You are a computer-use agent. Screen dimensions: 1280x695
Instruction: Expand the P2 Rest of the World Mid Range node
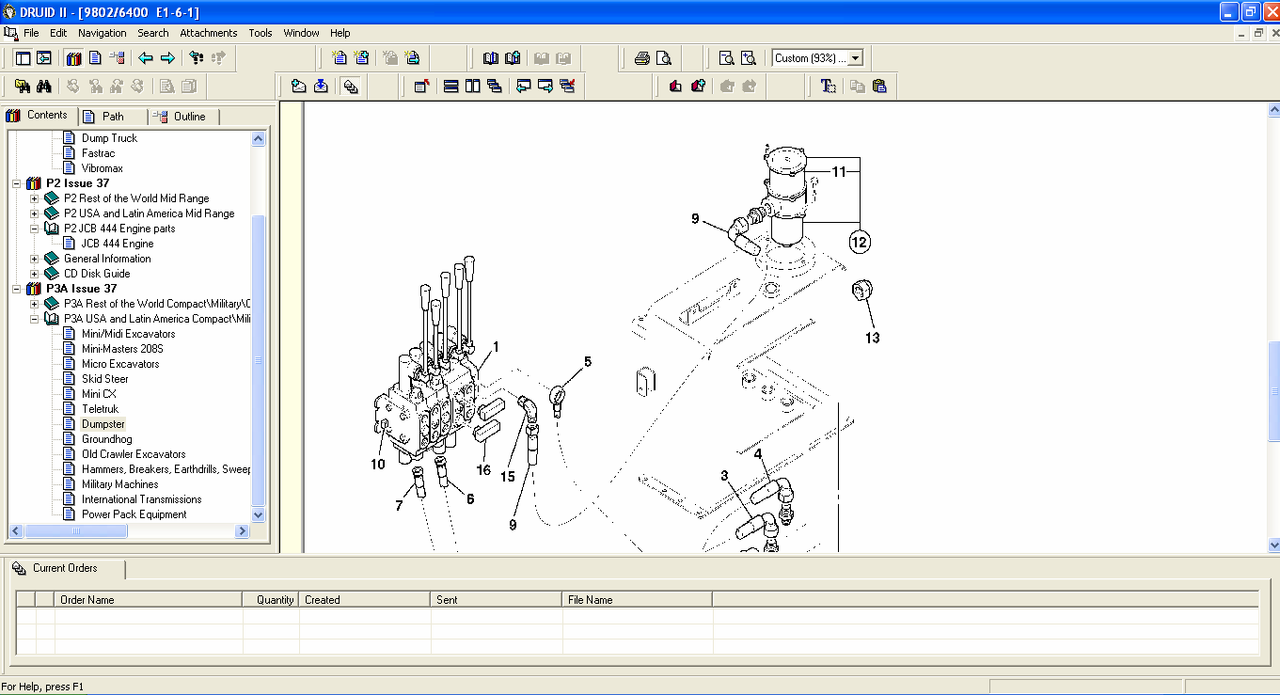tap(34, 199)
